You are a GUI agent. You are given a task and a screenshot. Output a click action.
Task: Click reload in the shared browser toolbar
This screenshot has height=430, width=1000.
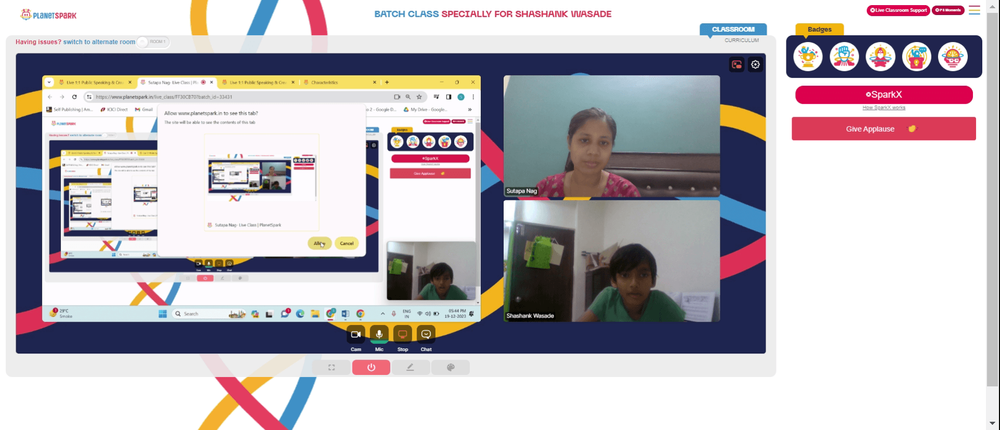coord(74,97)
